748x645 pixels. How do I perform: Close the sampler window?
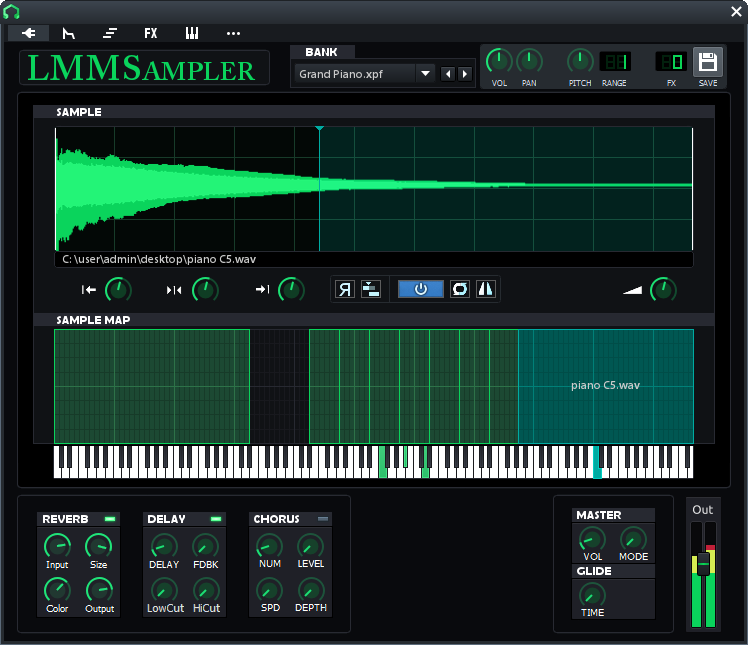pos(737,11)
